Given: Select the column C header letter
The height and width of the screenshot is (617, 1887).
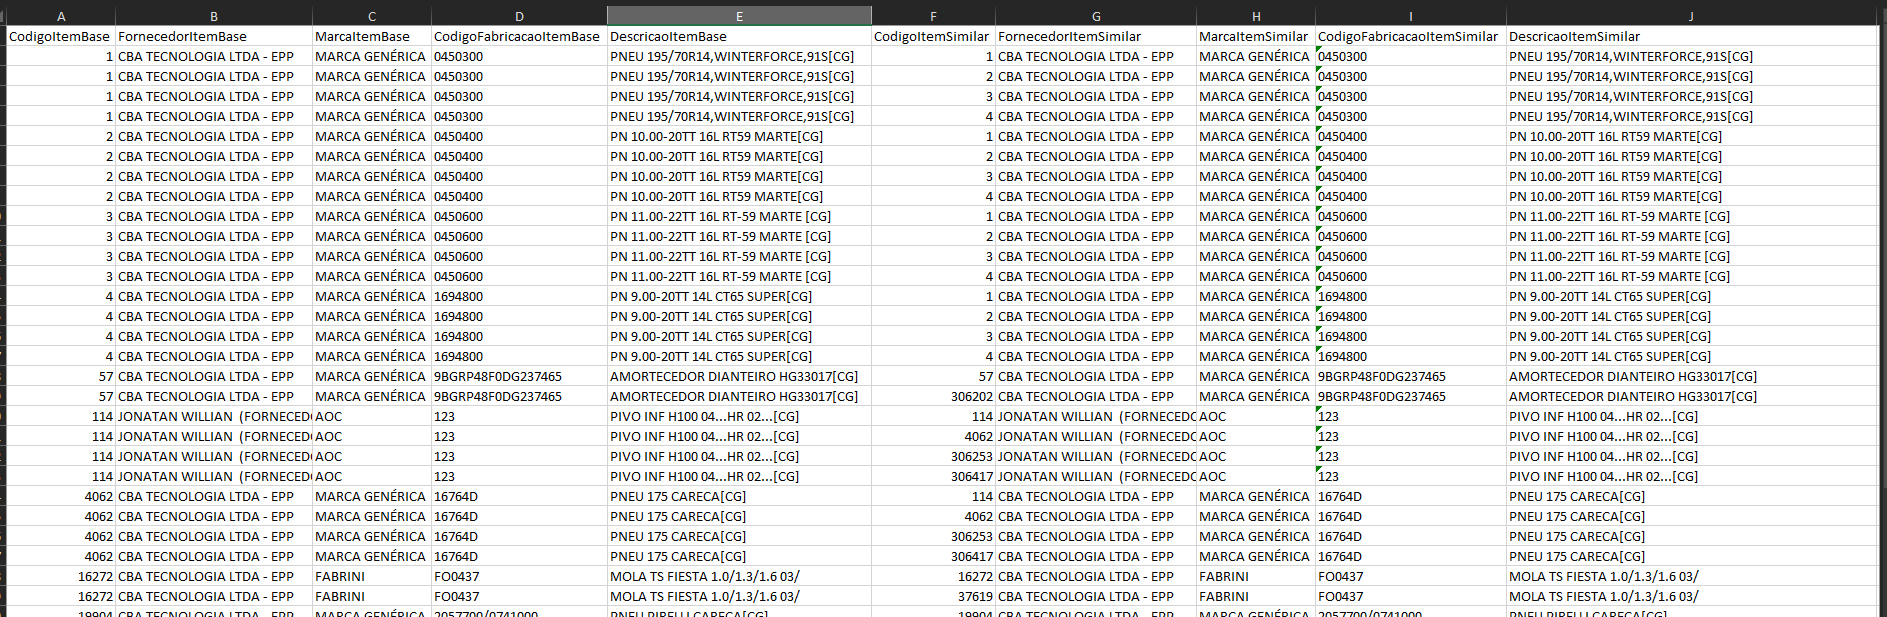Looking at the screenshot, I should click(x=372, y=16).
